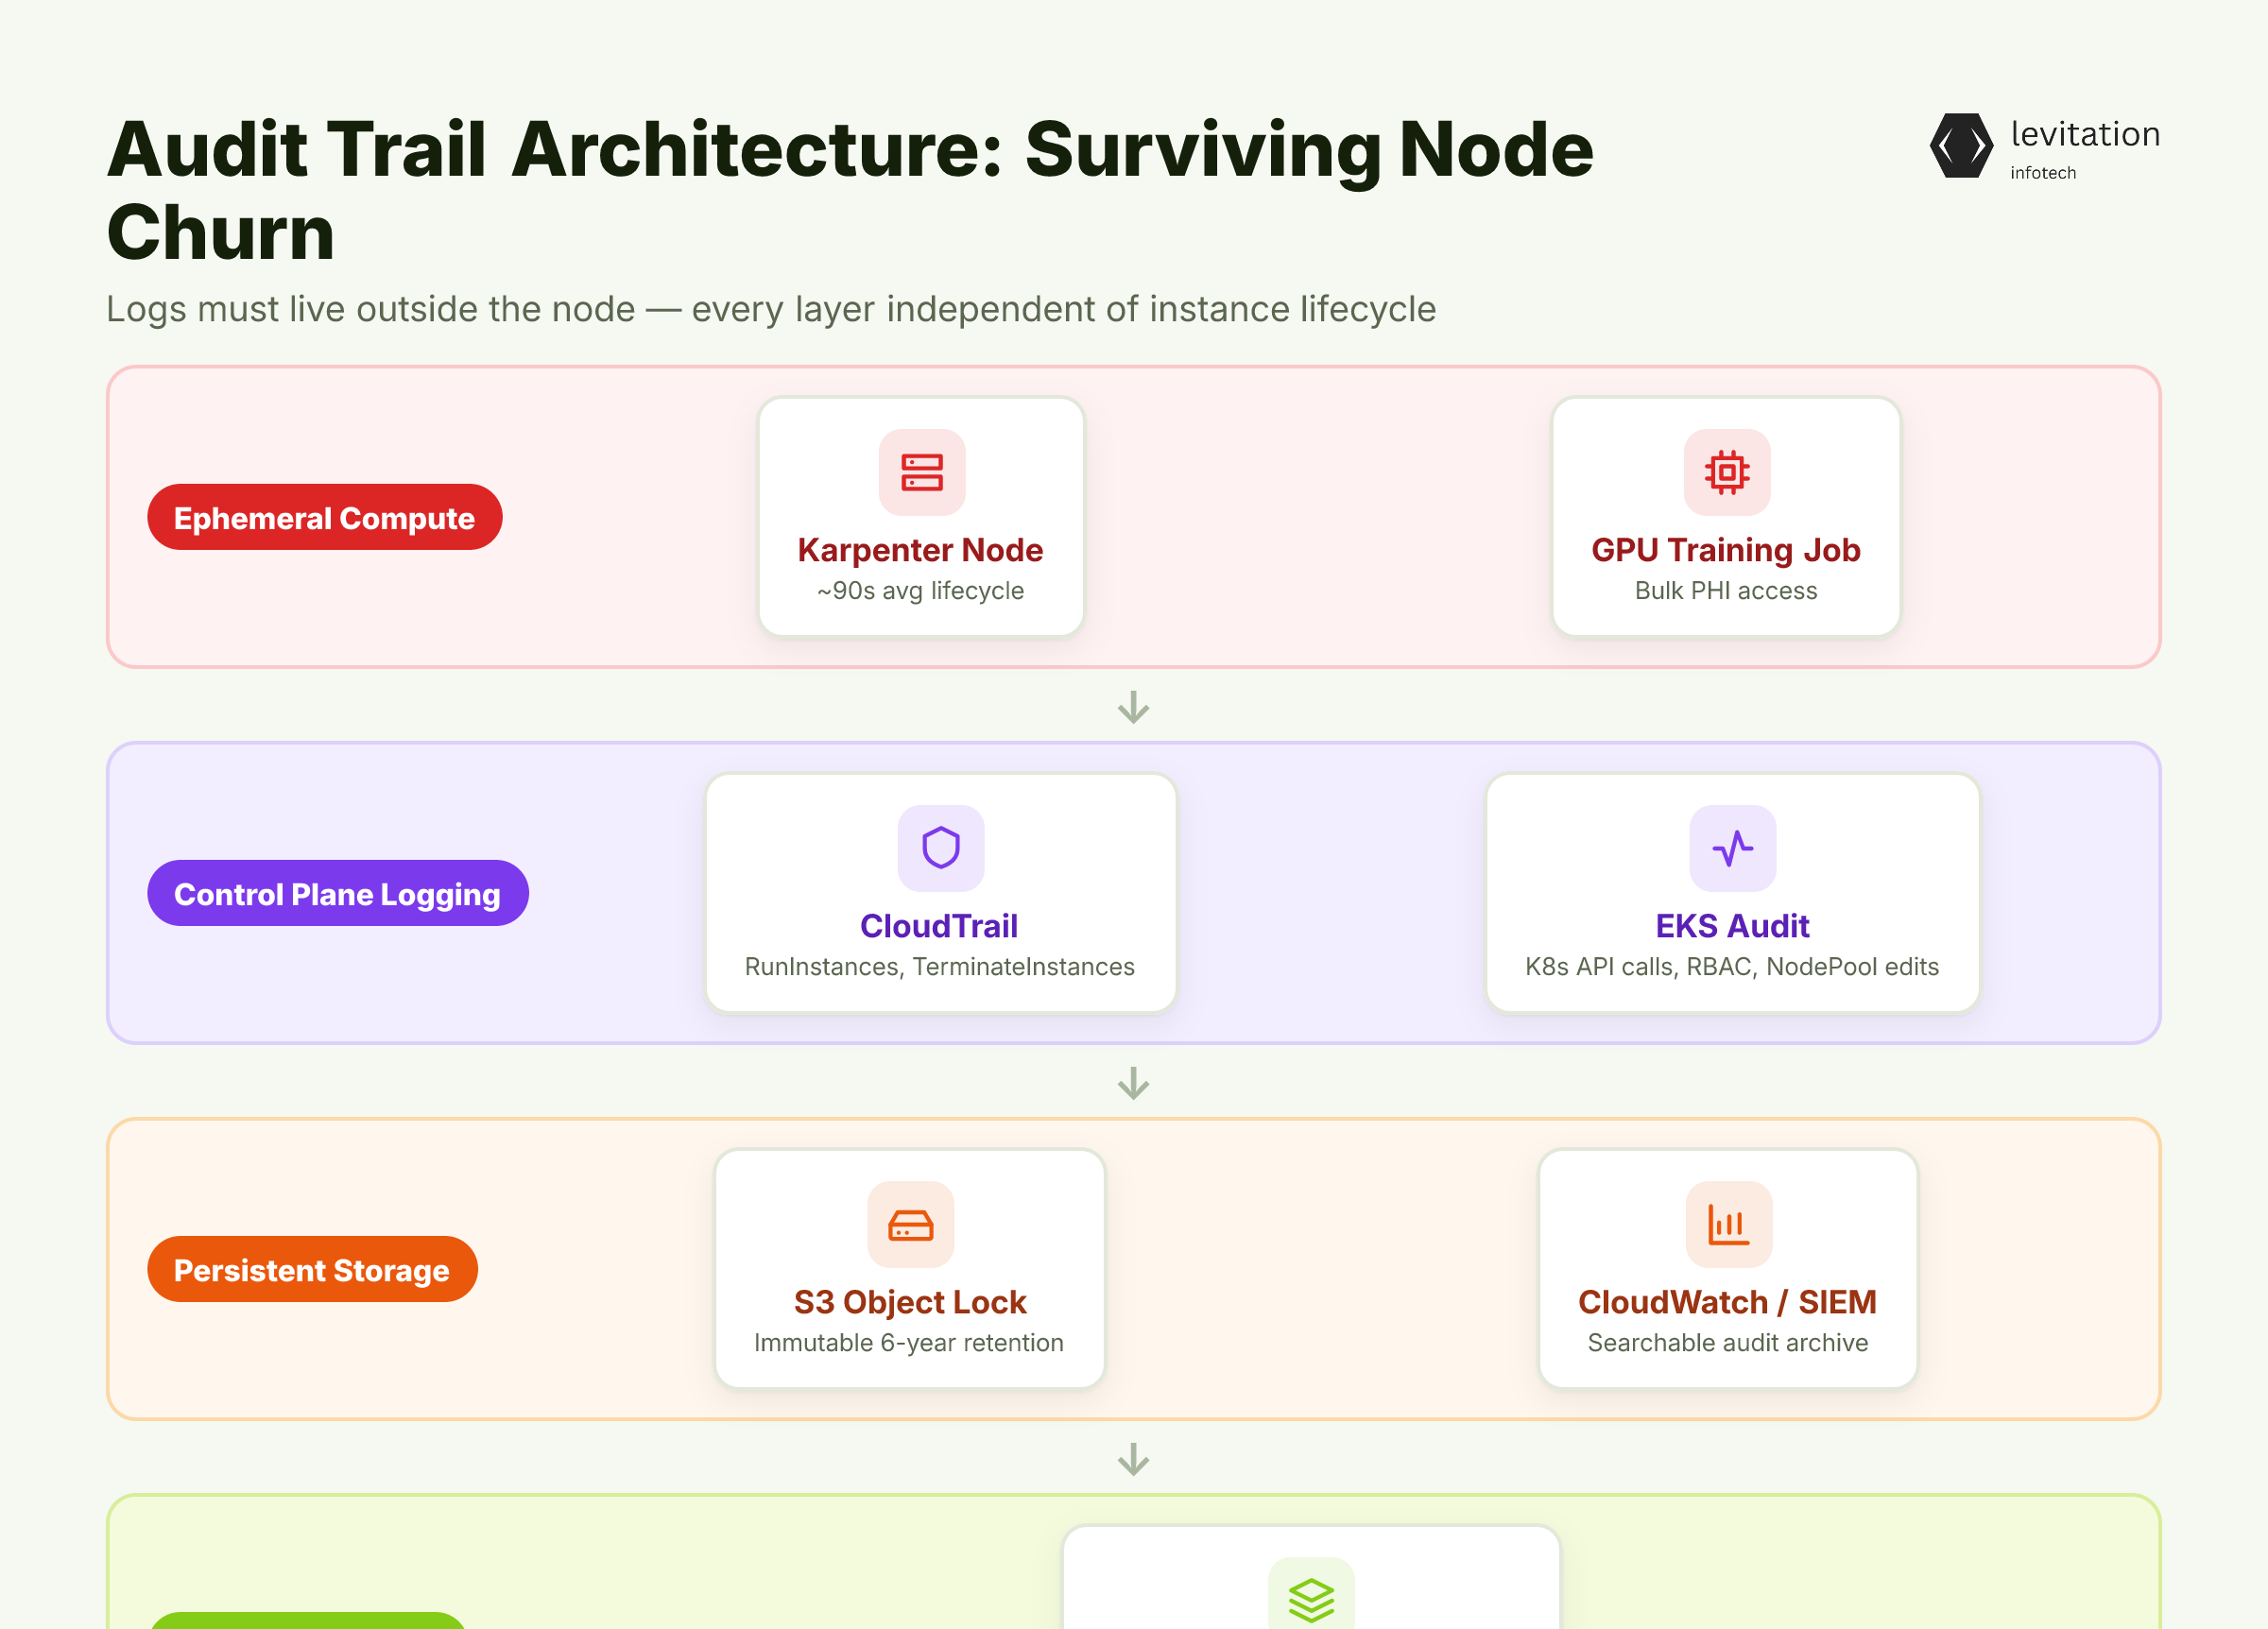Click the levitation hexagon logo icon
The image size is (2268, 1629).
pos(1961,146)
